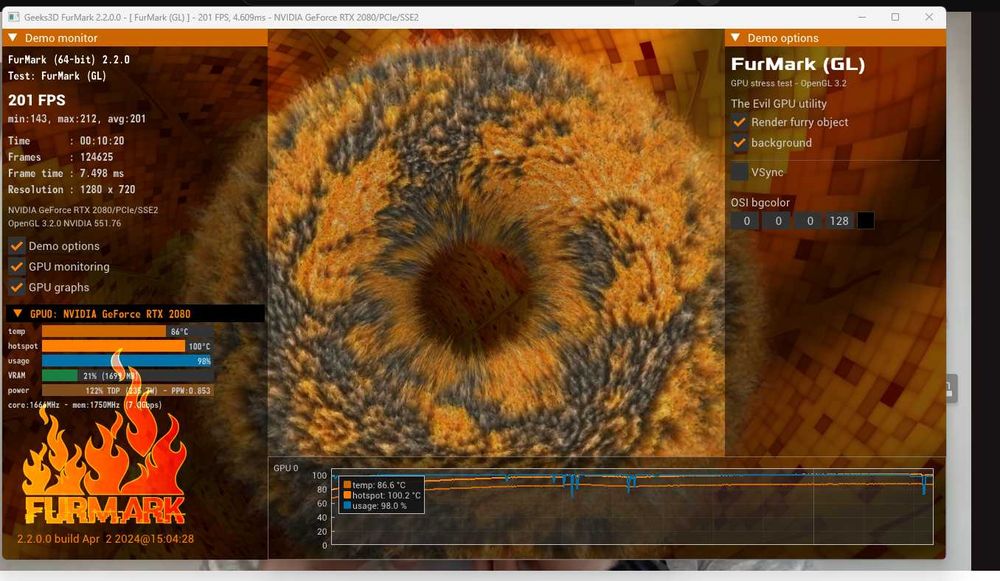The width and height of the screenshot is (1000, 581).
Task: Click the min:143, max:212, avg:201 line
Action: click(x=77, y=119)
